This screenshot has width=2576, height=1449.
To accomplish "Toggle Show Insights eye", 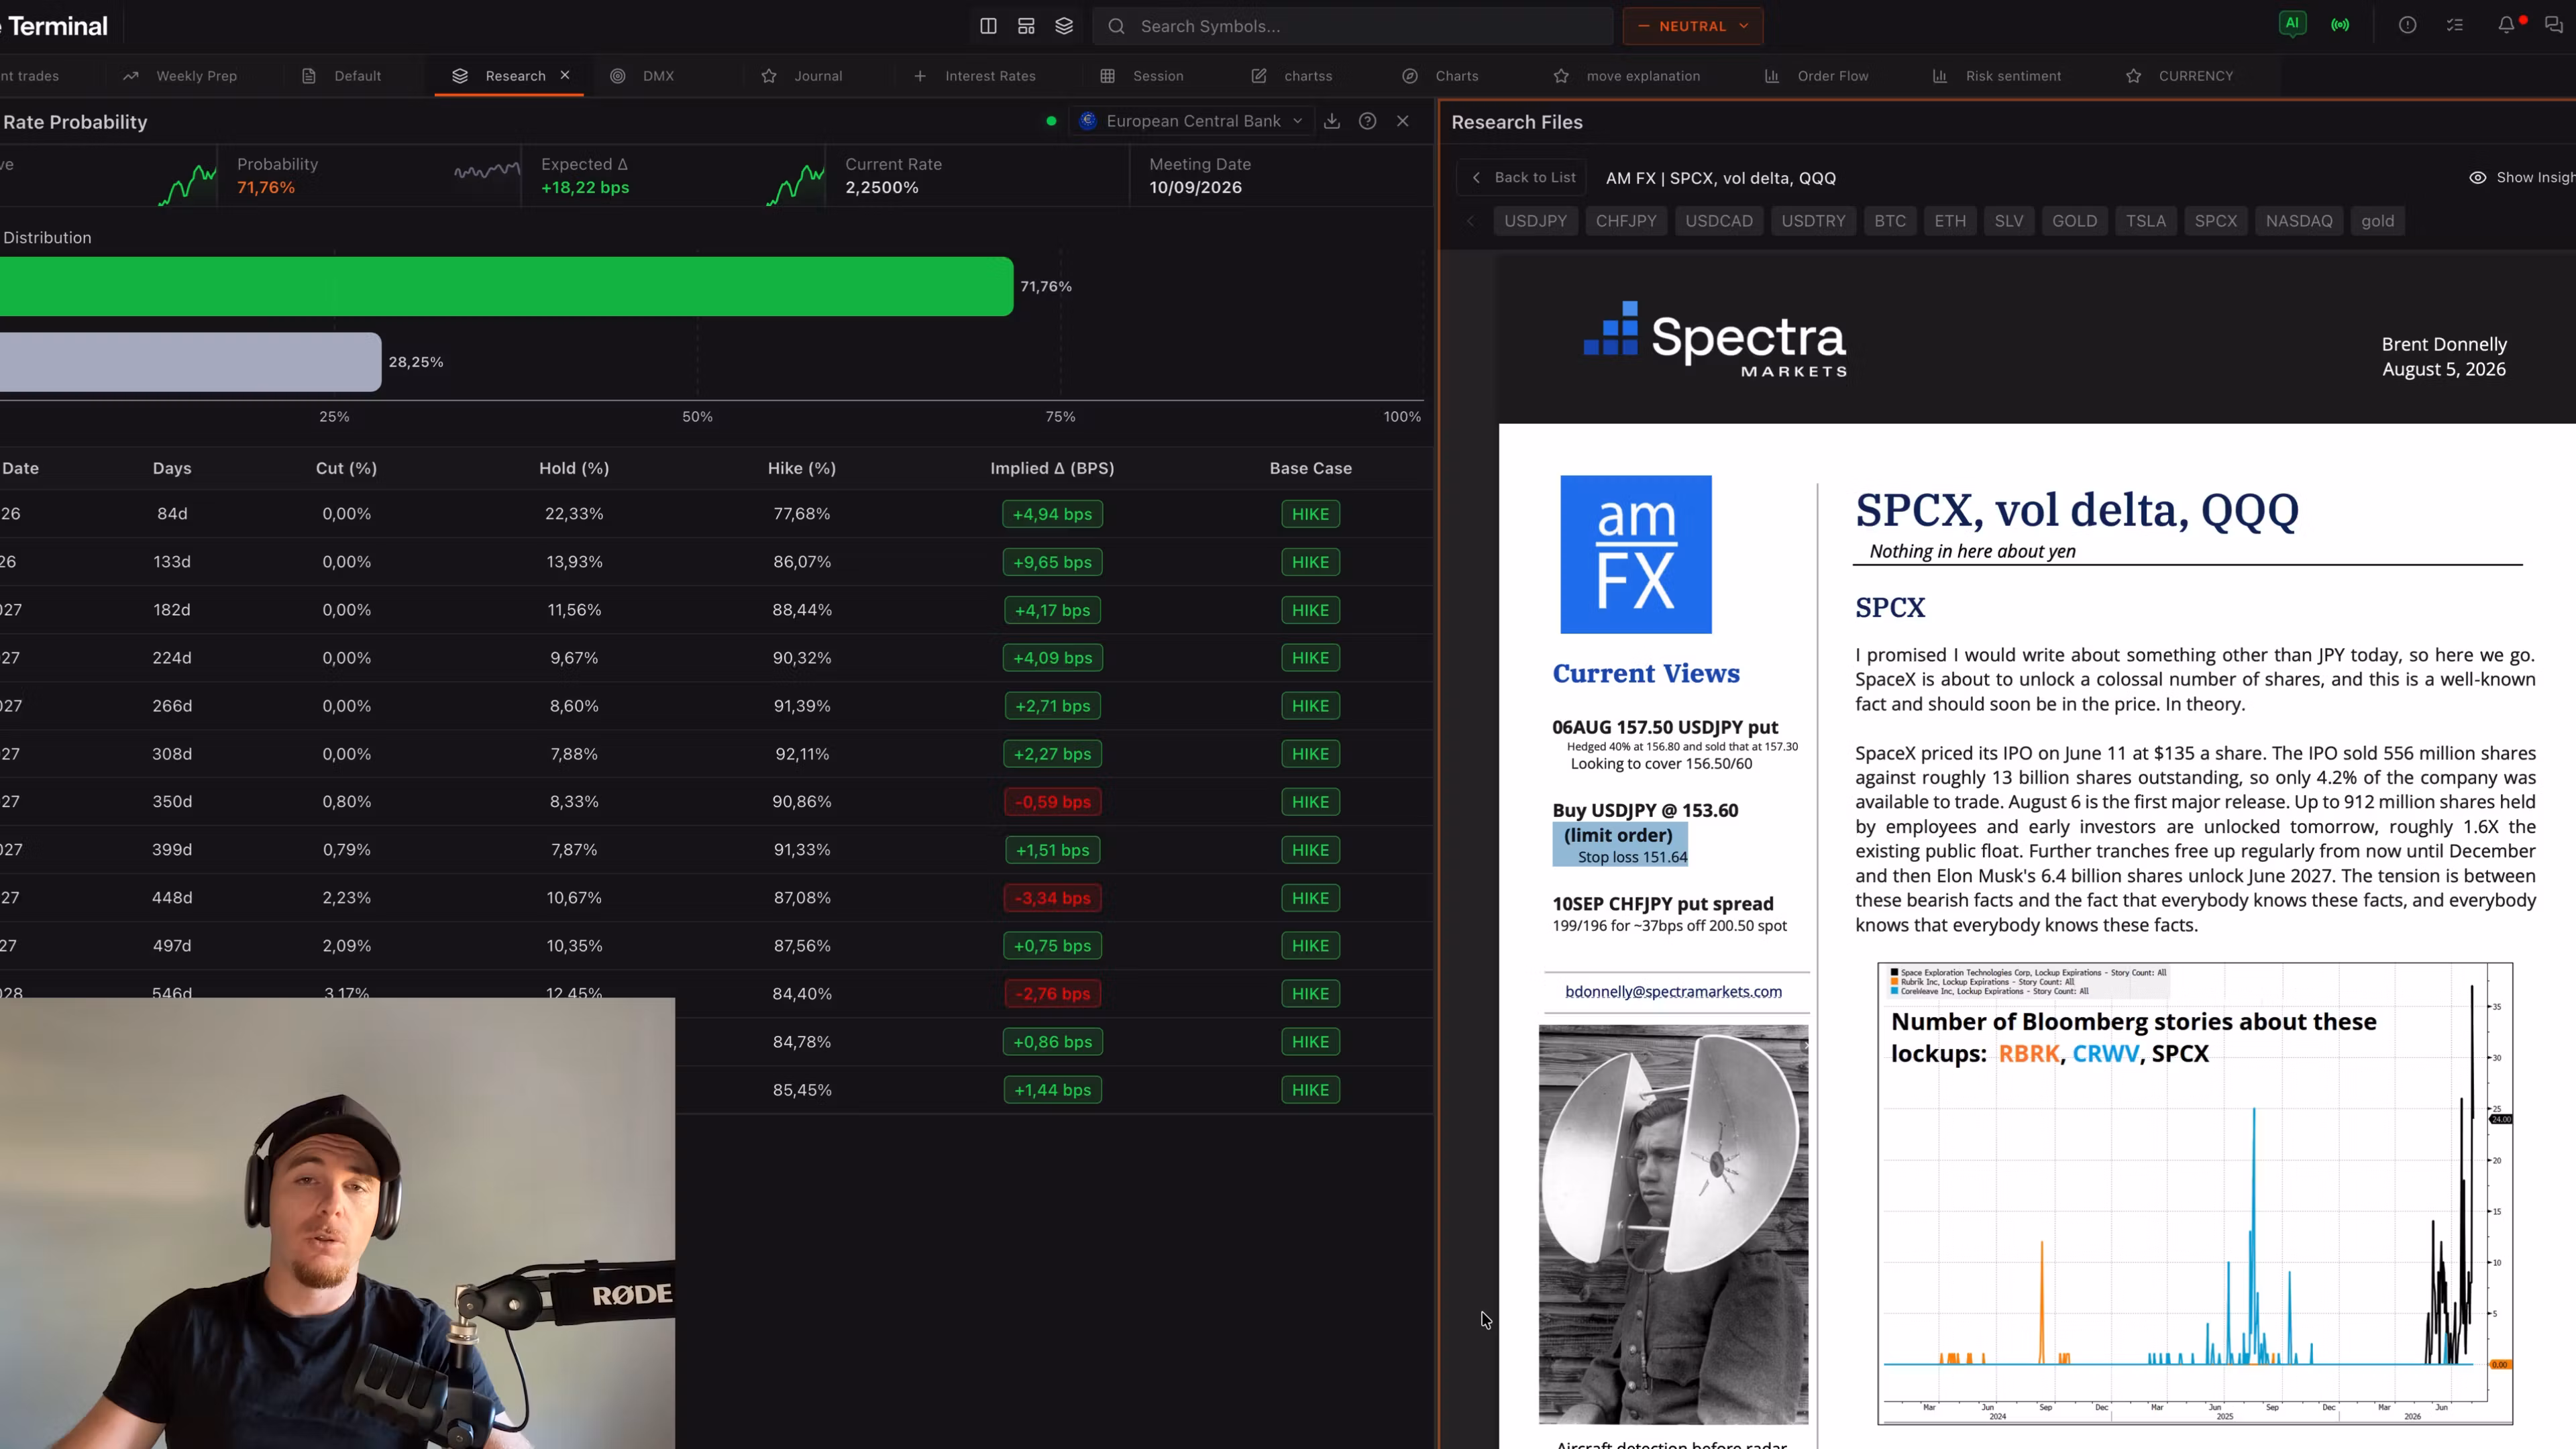I will 2478,178.
